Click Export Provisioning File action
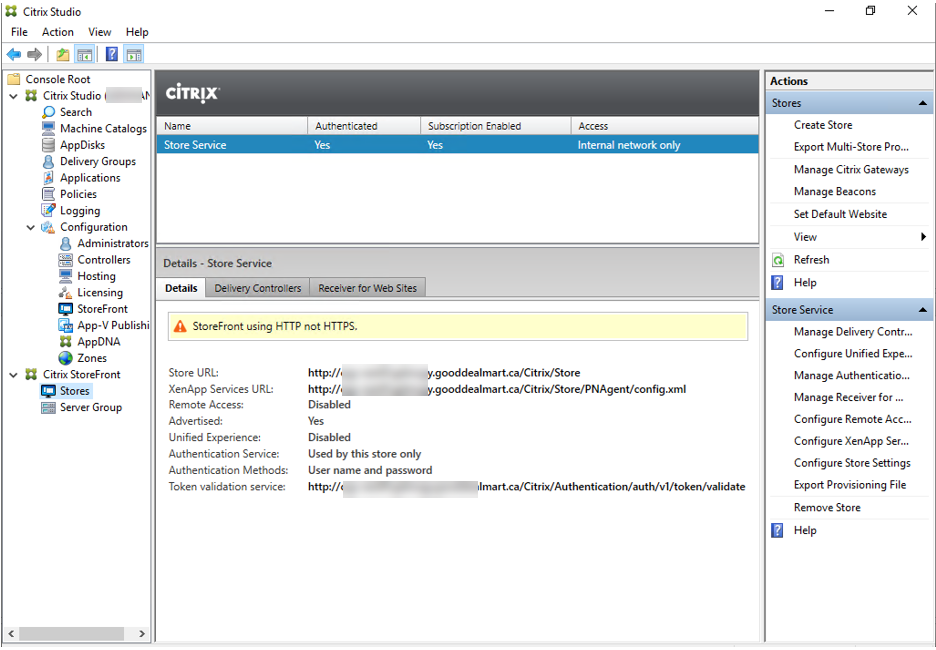The height and width of the screenshot is (650, 936). [x=849, y=485]
